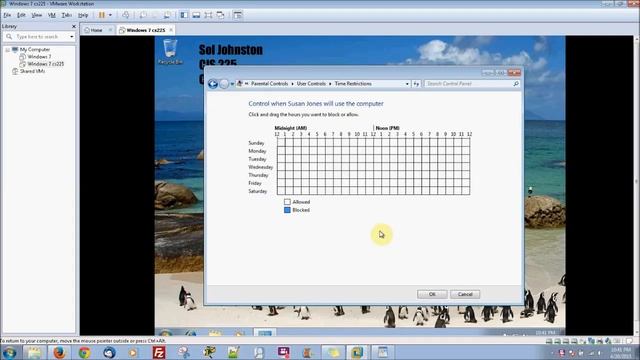Toggle the thumbnail bar toolbar icon
This screenshot has width=640, height=360.
(x=196, y=15)
